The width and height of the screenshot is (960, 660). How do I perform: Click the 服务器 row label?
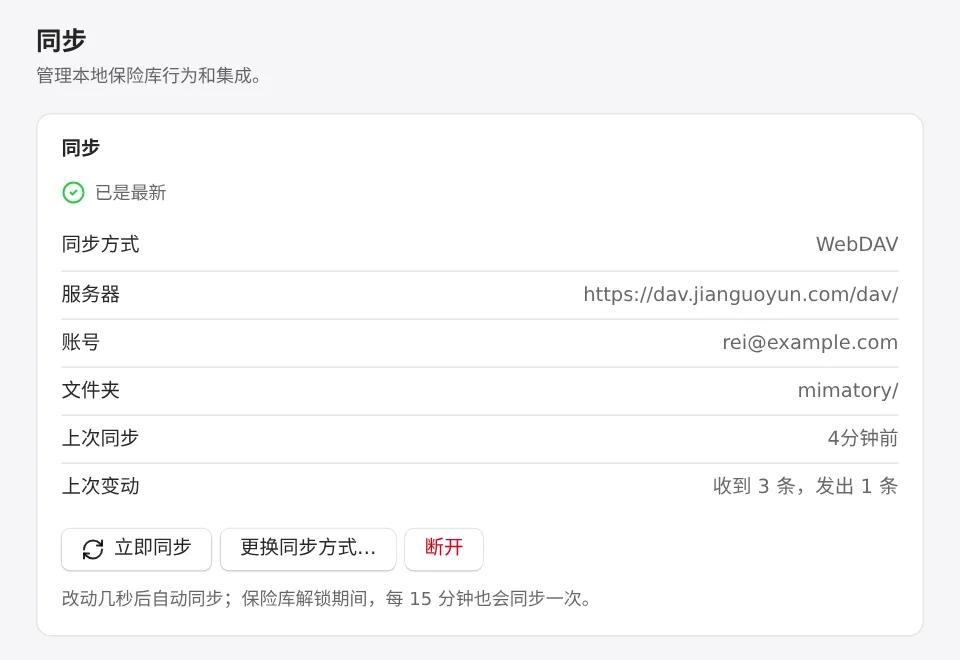pyautogui.click(x=91, y=294)
